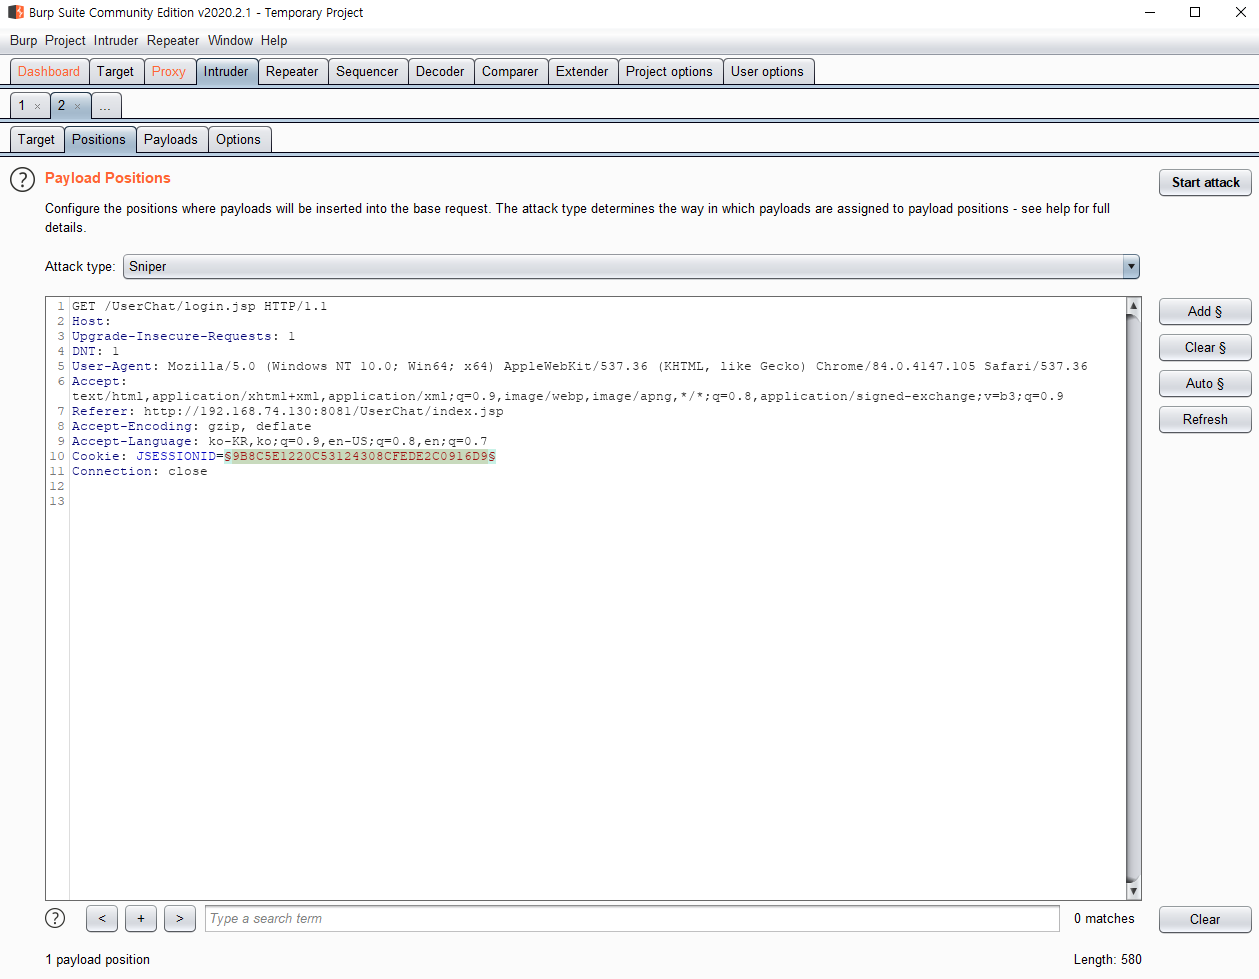Minimize the Burp Suite window
This screenshot has height=979, width=1259.
(1149, 12)
